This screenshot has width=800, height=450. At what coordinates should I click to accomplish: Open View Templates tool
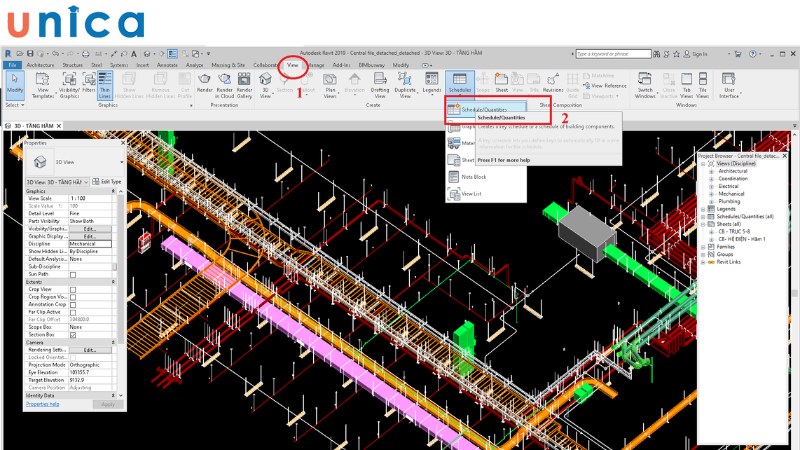point(42,85)
